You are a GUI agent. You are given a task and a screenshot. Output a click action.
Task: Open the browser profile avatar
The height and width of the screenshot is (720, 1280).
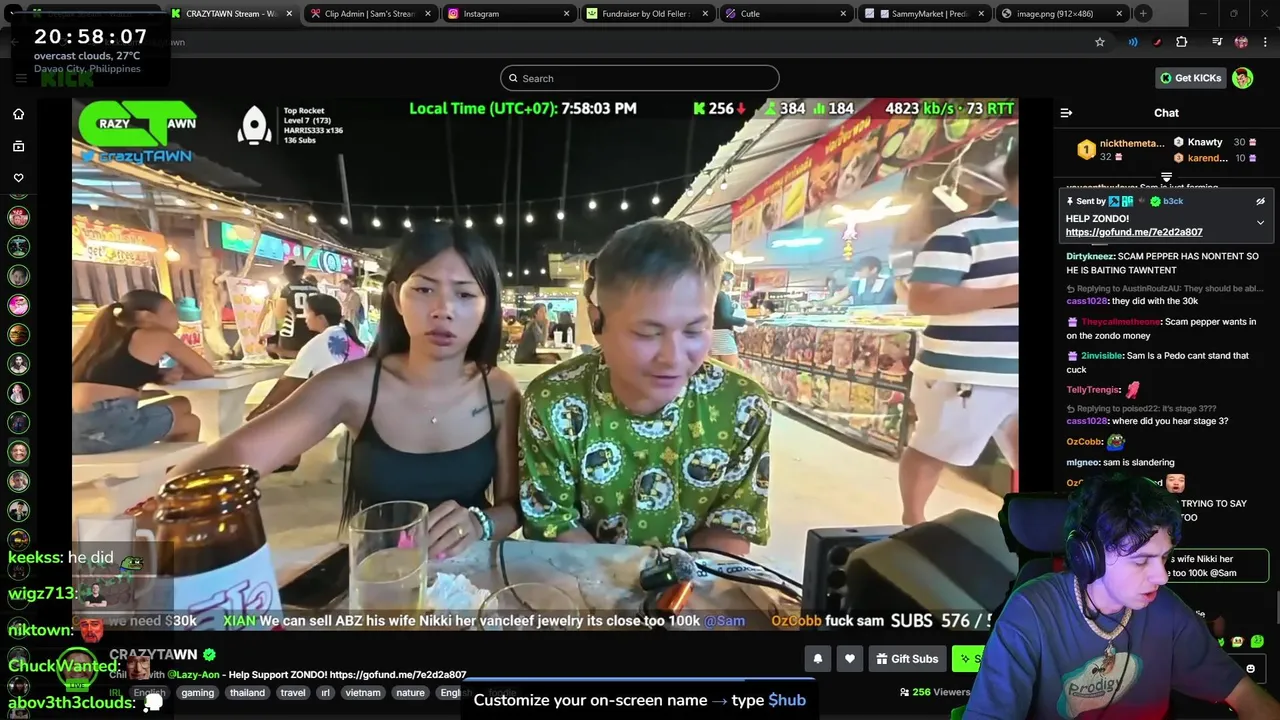1241,42
